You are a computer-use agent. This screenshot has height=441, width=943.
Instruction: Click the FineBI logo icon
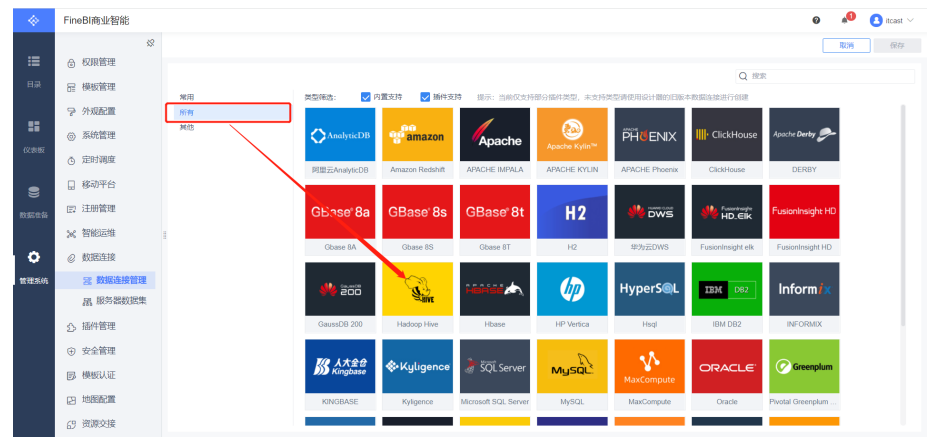[x=34, y=20]
